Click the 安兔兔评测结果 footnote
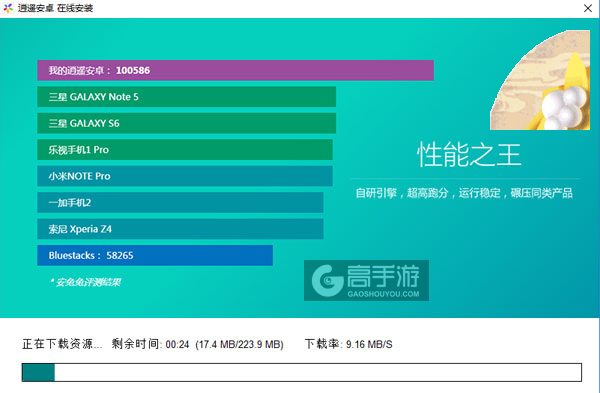The height and width of the screenshot is (393, 600). coord(85,282)
